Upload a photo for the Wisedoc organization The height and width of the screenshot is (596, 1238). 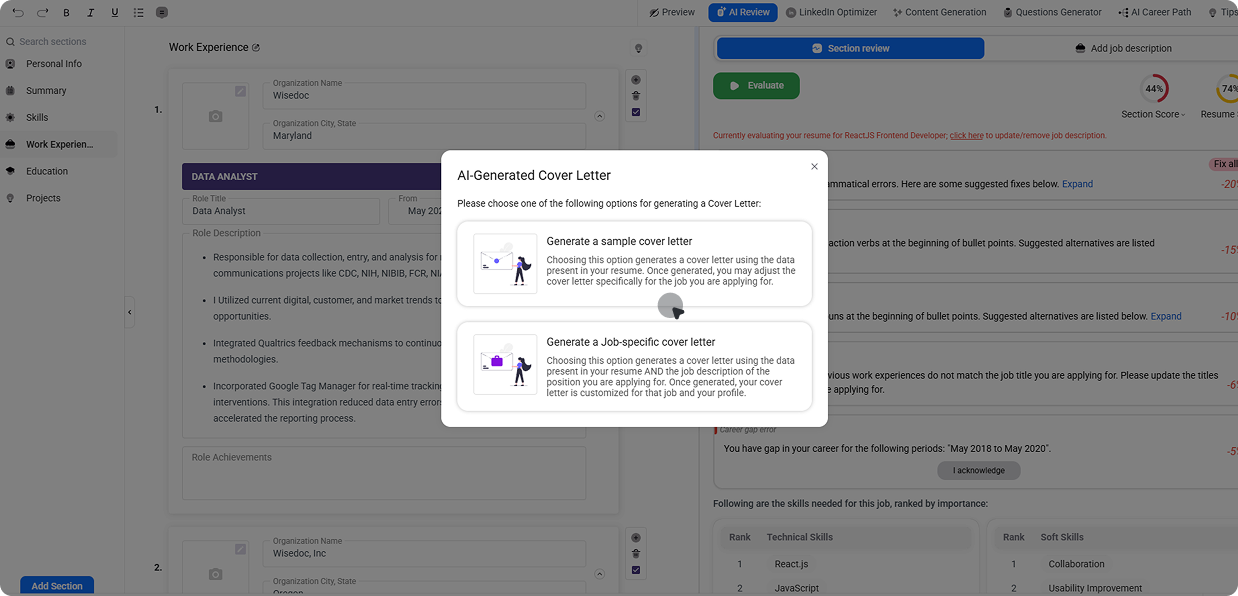215,116
